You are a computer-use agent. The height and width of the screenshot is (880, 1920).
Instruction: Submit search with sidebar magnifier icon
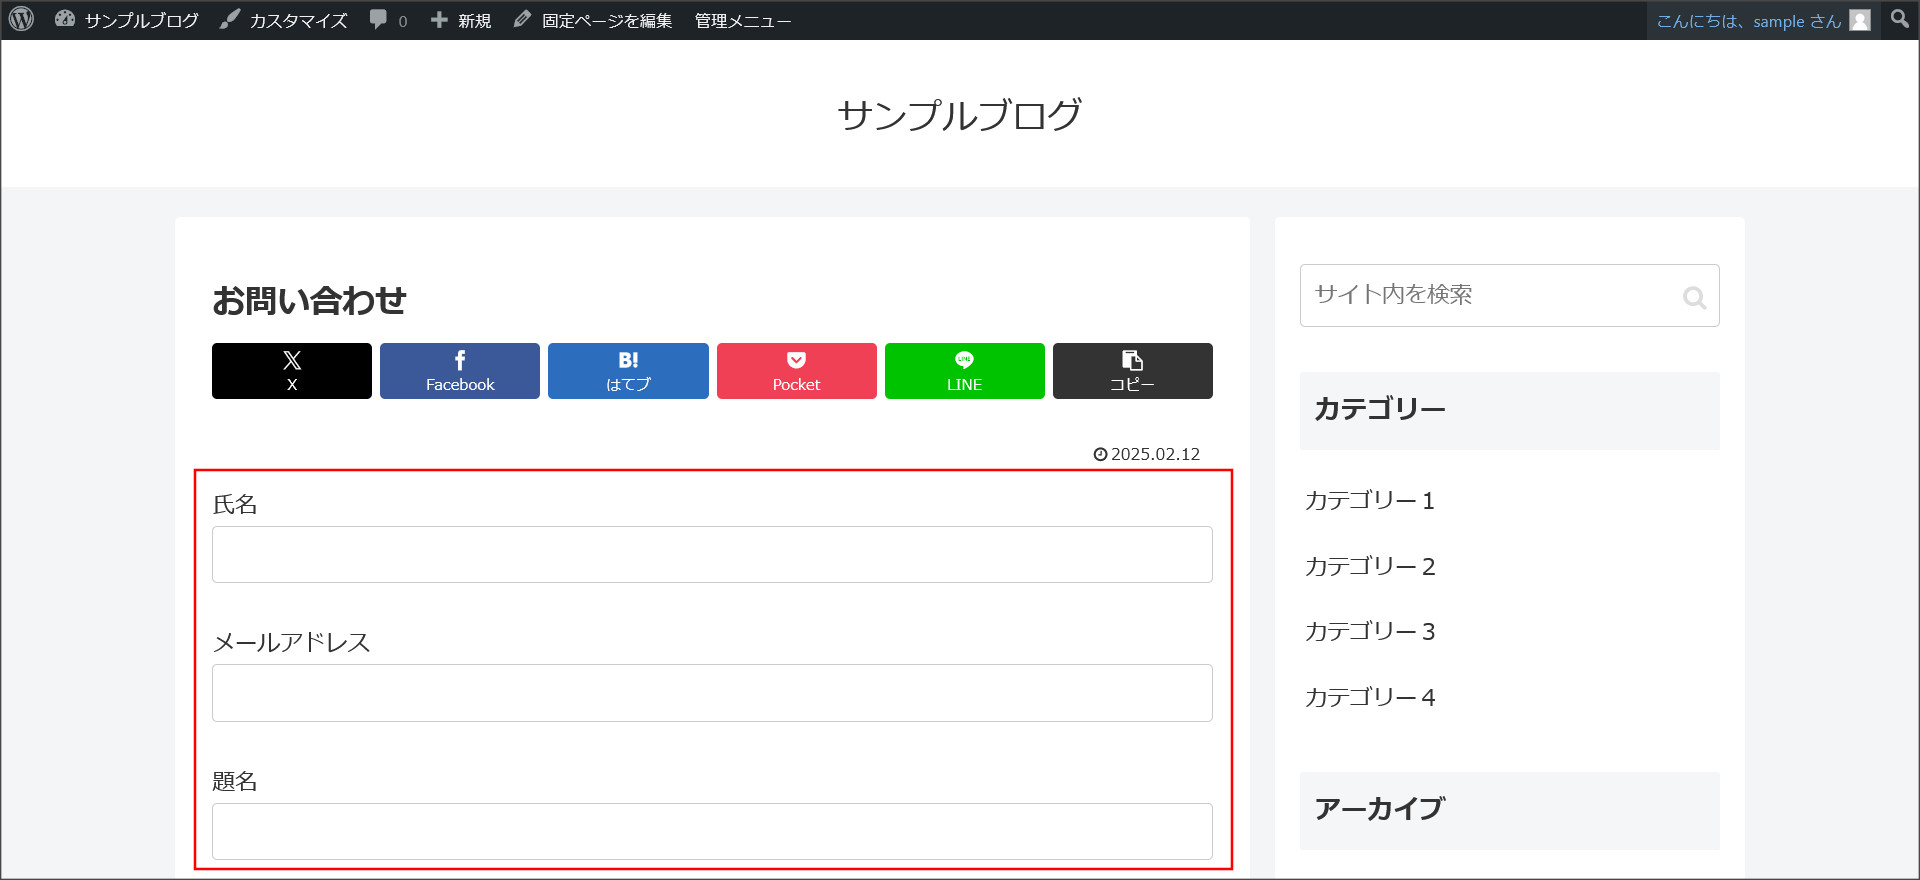[1693, 297]
